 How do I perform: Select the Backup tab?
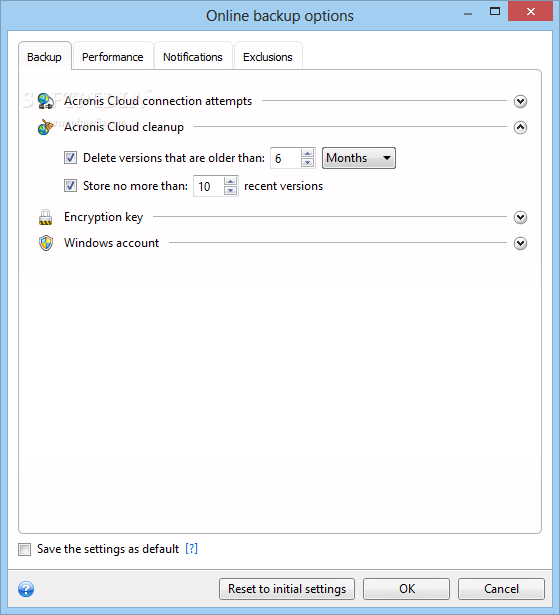point(45,56)
